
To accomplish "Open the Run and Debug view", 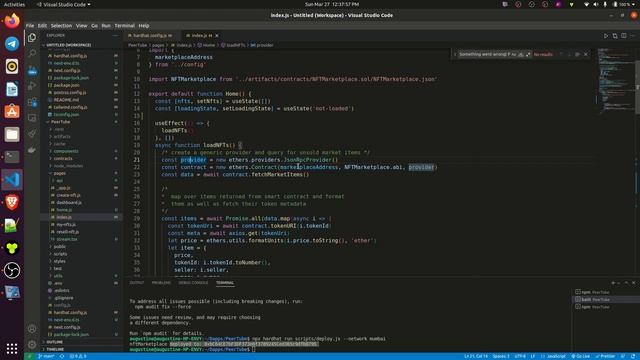I will [x=32, y=86].
